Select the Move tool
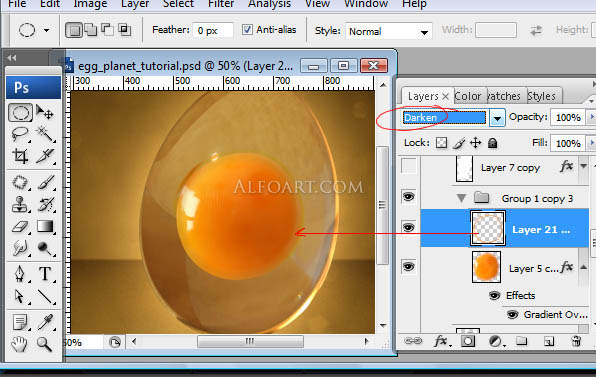This screenshot has width=596, height=377. (x=45, y=112)
